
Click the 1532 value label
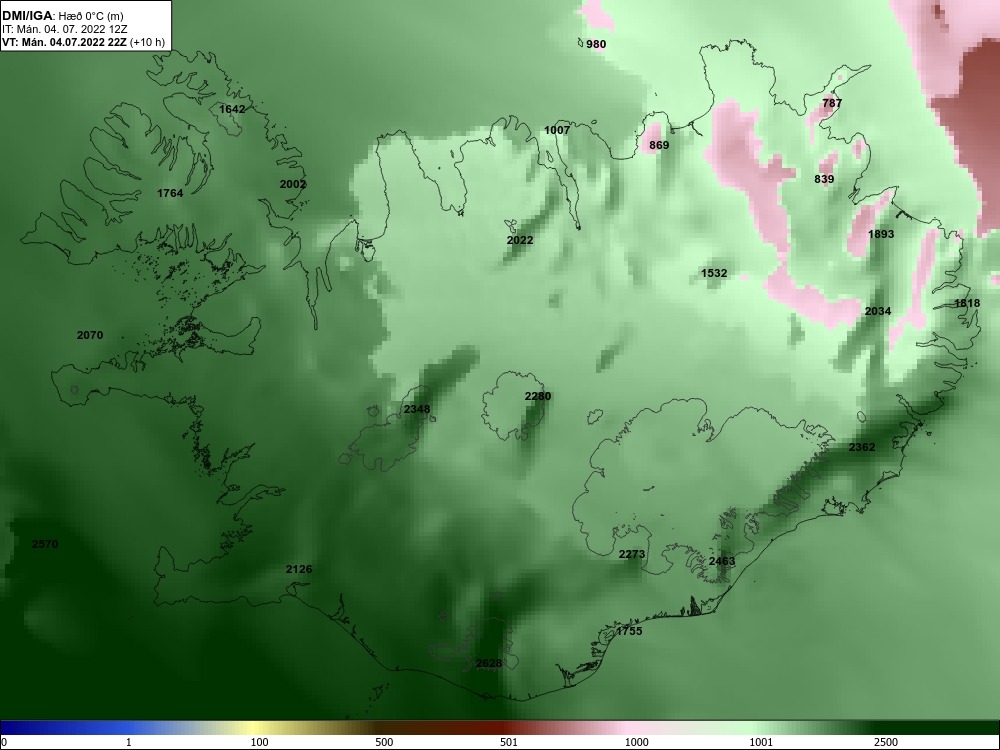pos(714,273)
